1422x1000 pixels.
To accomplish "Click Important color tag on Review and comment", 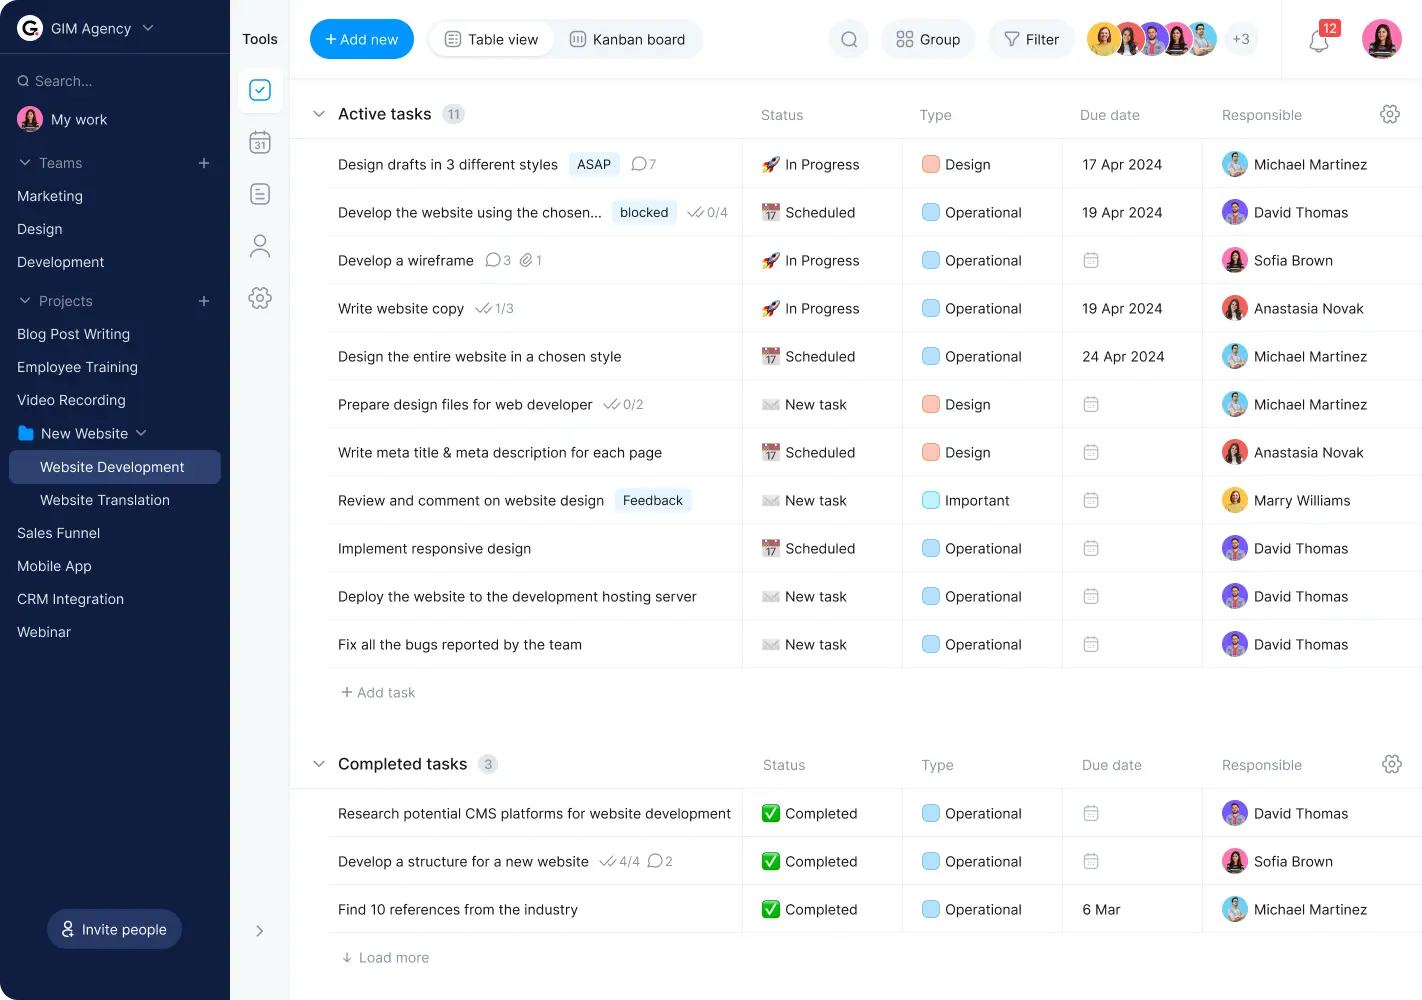I will (x=931, y=500).
